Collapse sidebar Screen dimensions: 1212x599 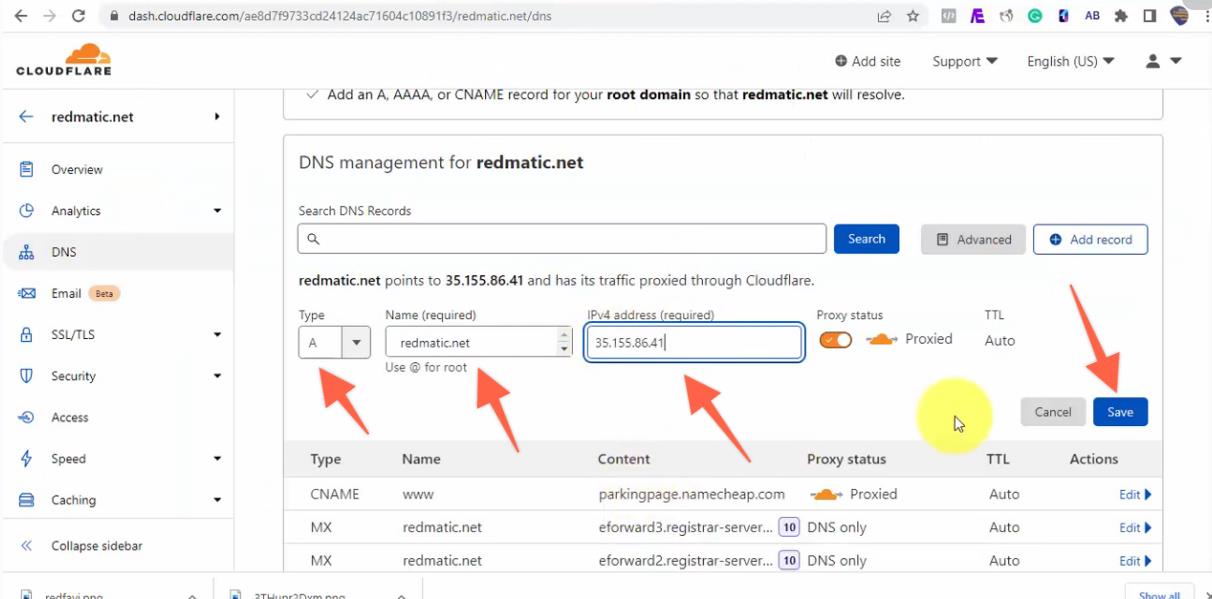(x=83, y=546)
